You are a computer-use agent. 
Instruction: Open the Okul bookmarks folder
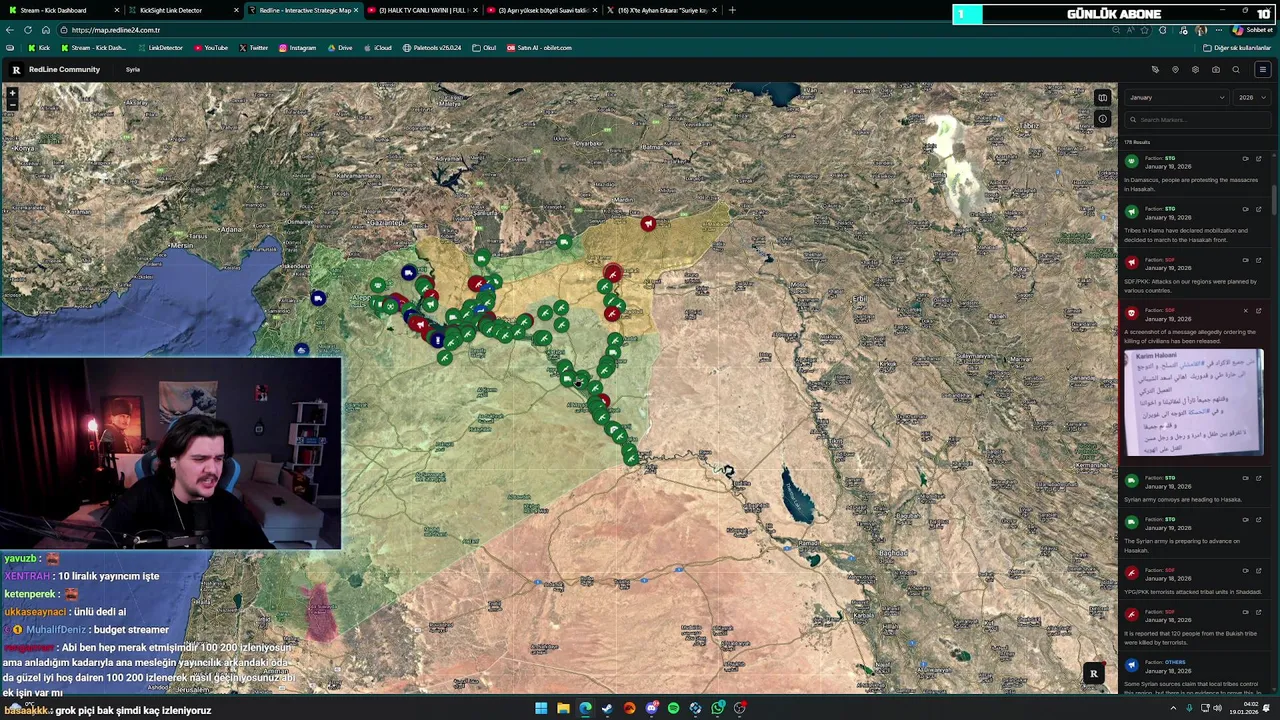[485, 48]
